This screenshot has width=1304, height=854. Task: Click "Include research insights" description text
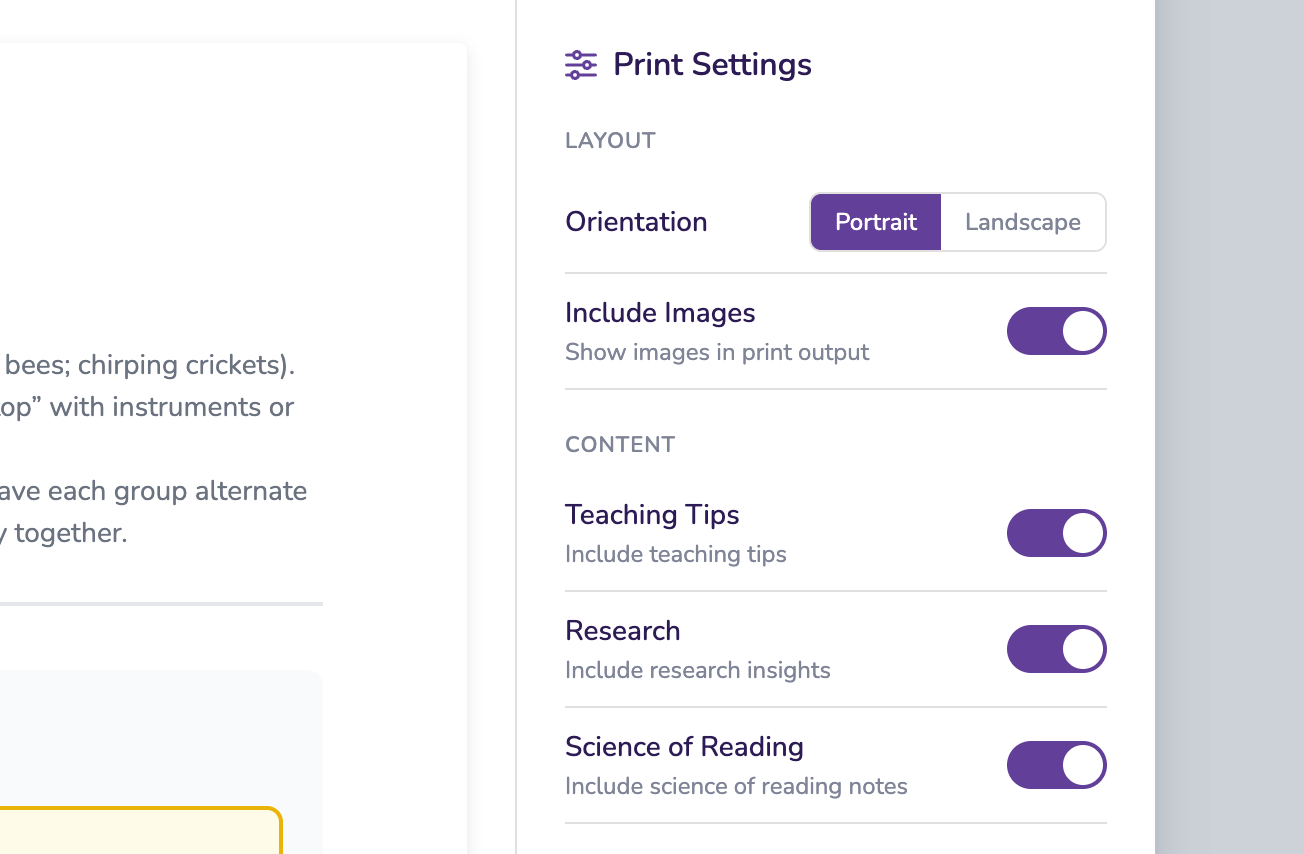(697, 671)
